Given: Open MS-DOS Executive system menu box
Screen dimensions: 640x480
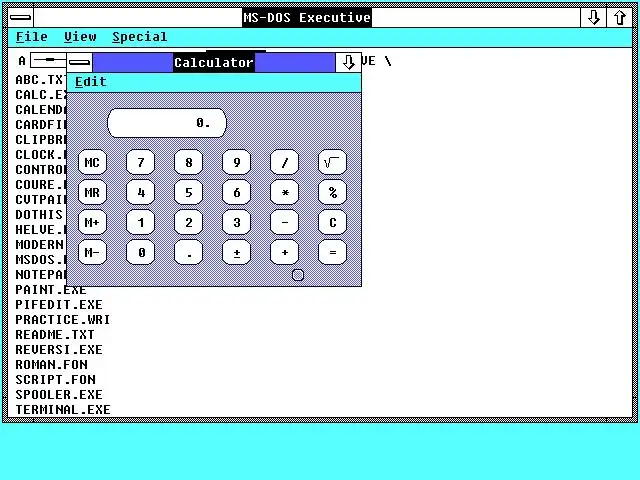Looking at the screenshot, I should pyautogui.click(x=20, y=18).
